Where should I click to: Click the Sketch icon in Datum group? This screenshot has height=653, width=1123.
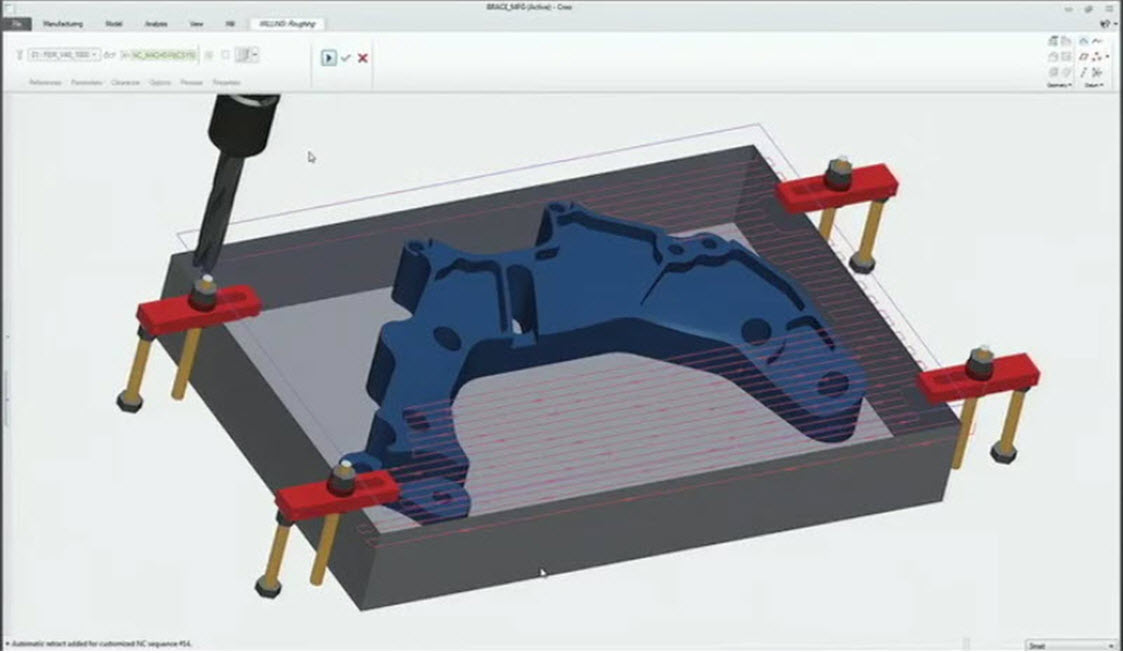pyautogui.click(x=1084, y=42)
